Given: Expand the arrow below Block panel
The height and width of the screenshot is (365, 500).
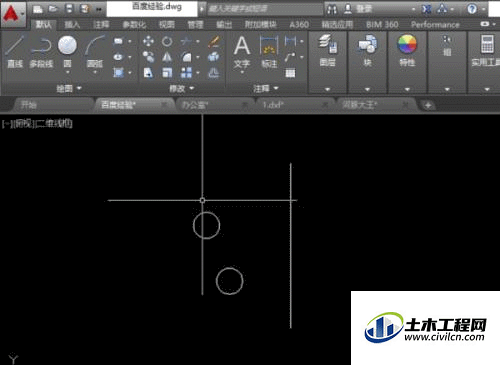Looking at the screenshot, I should pos(367,89).
